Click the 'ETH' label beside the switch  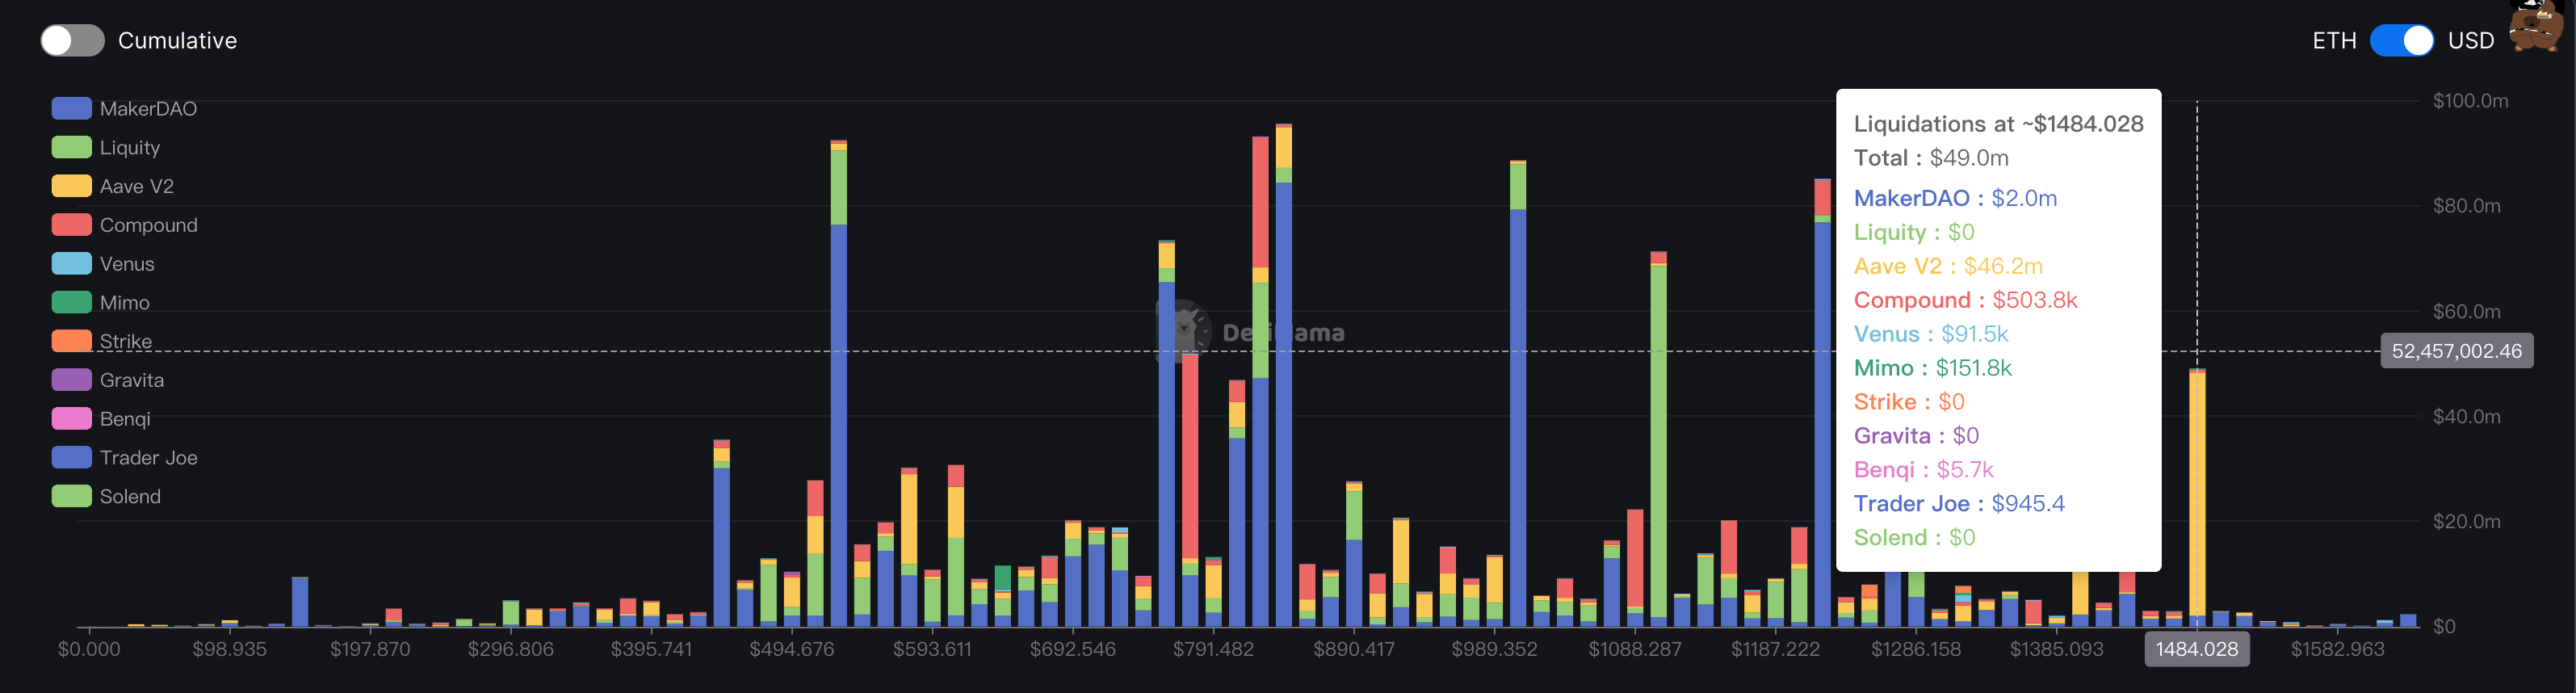2334,41
